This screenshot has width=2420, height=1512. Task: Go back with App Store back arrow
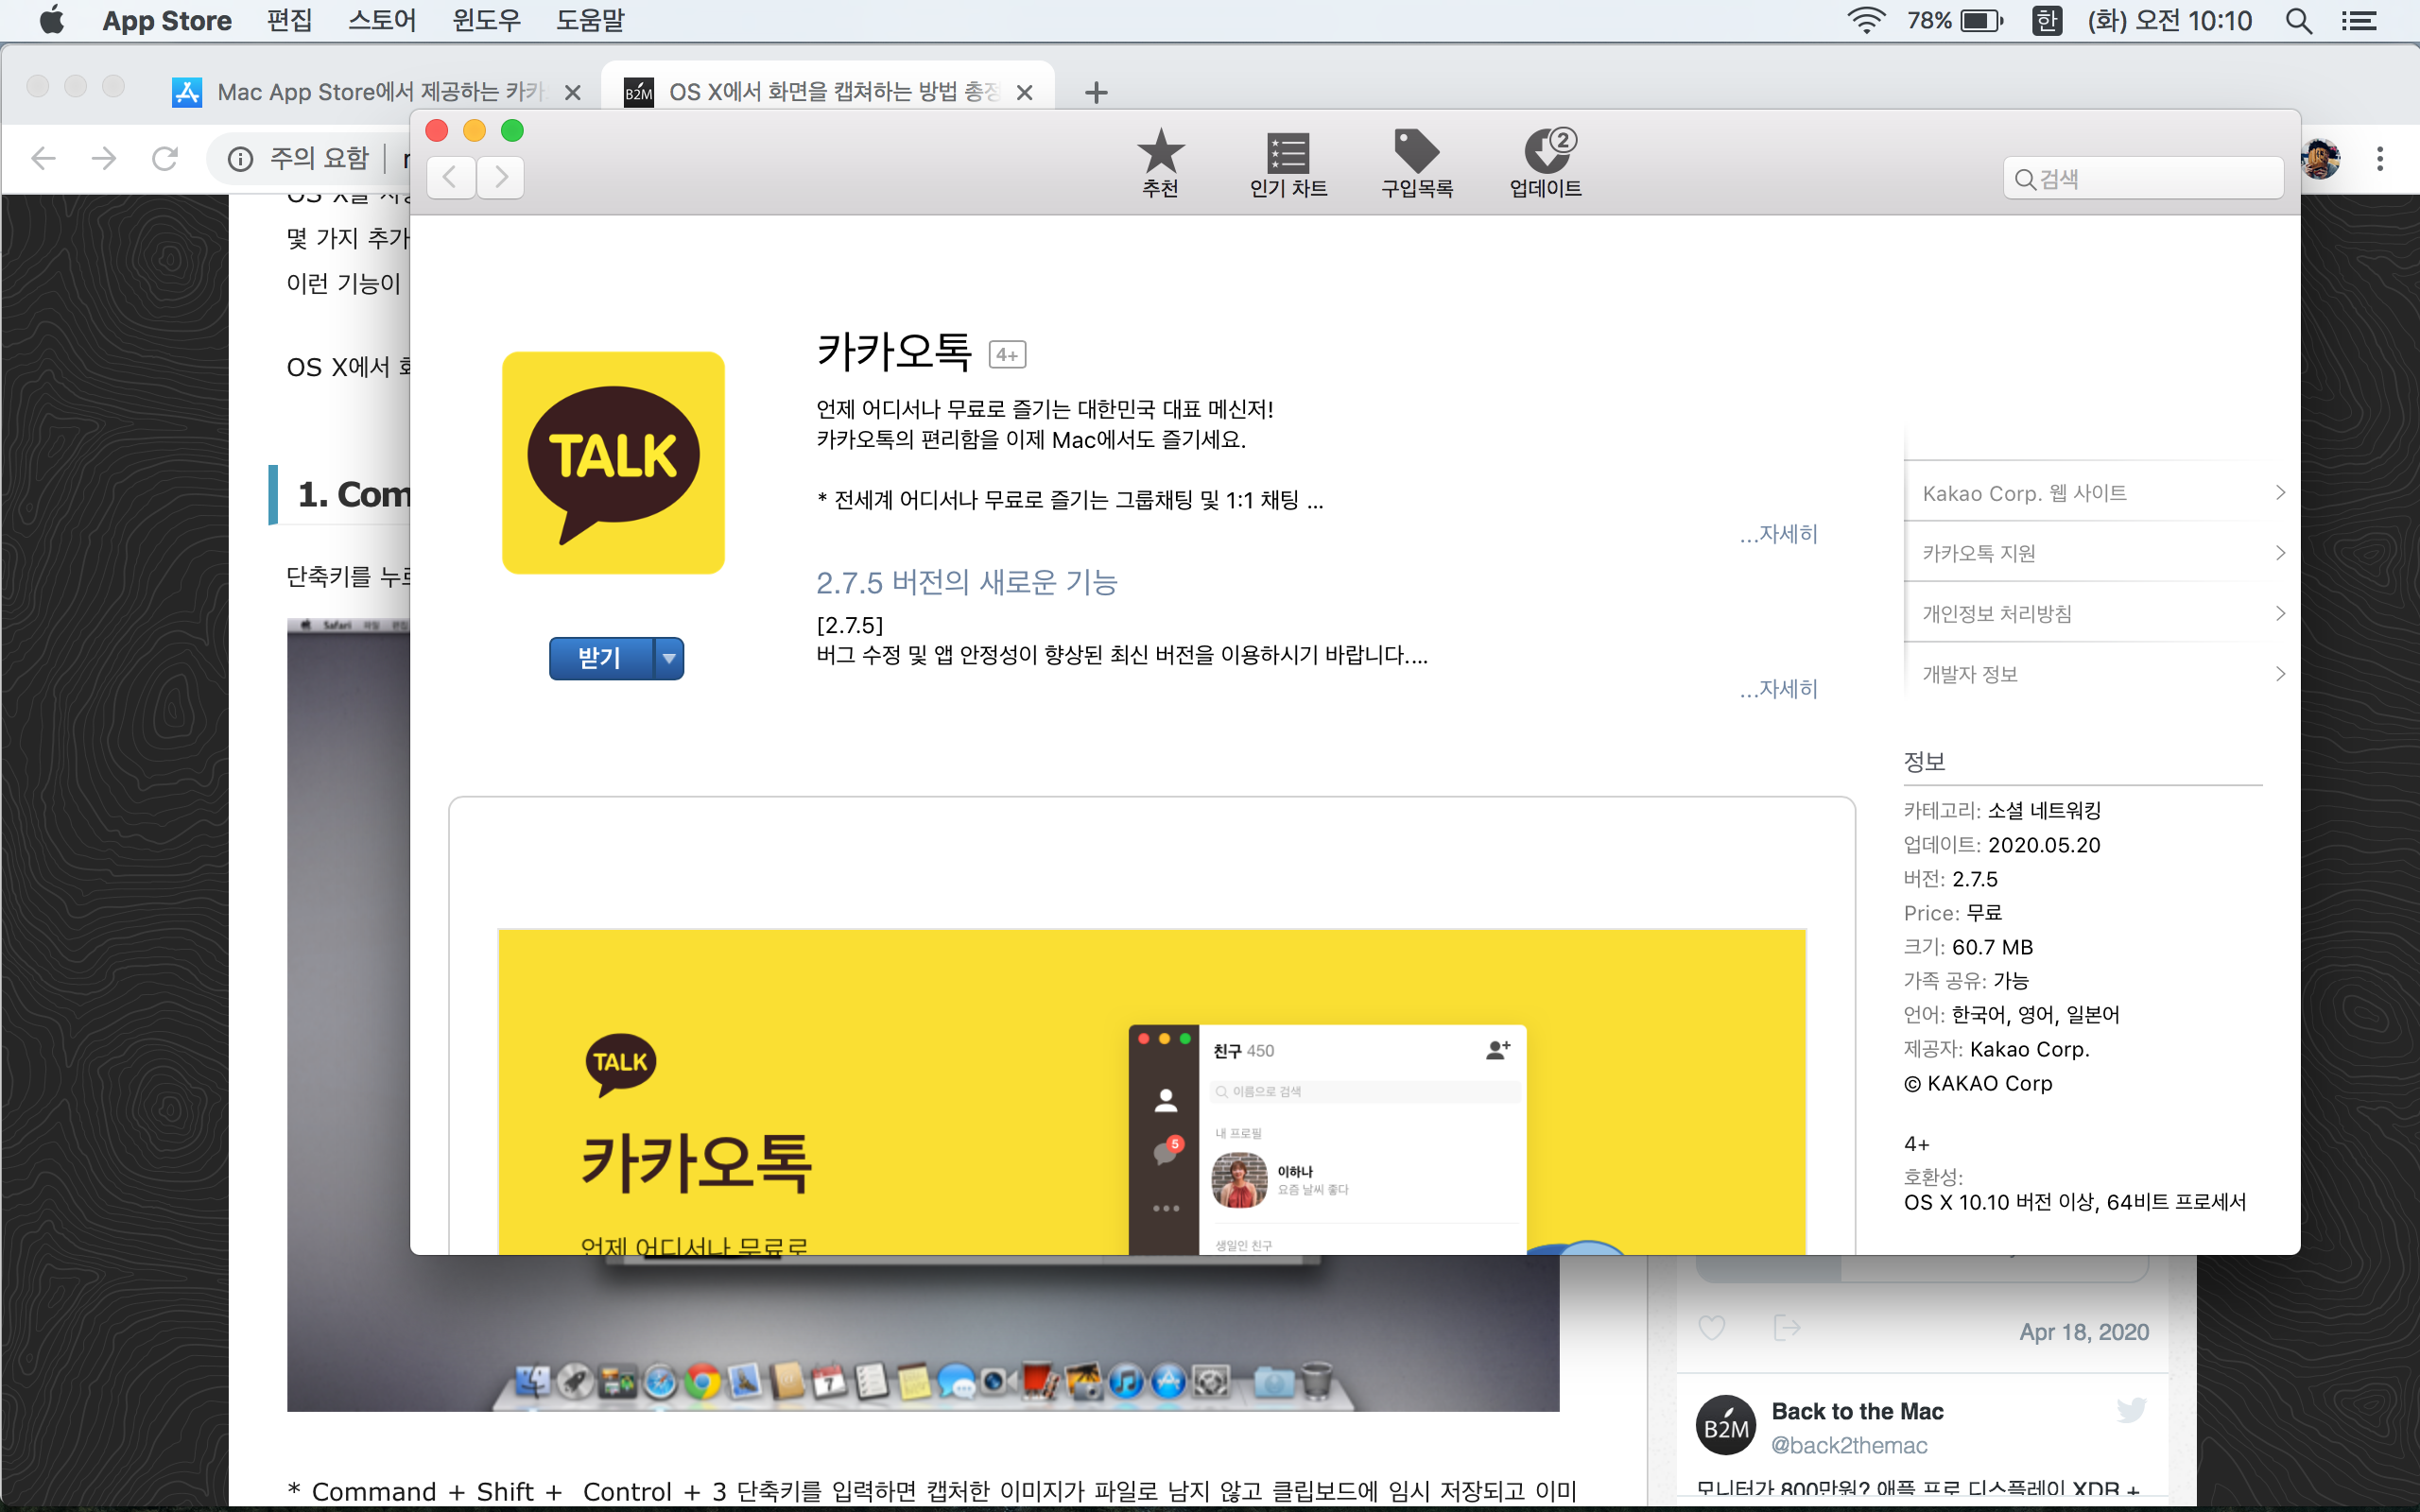(451, 178)
